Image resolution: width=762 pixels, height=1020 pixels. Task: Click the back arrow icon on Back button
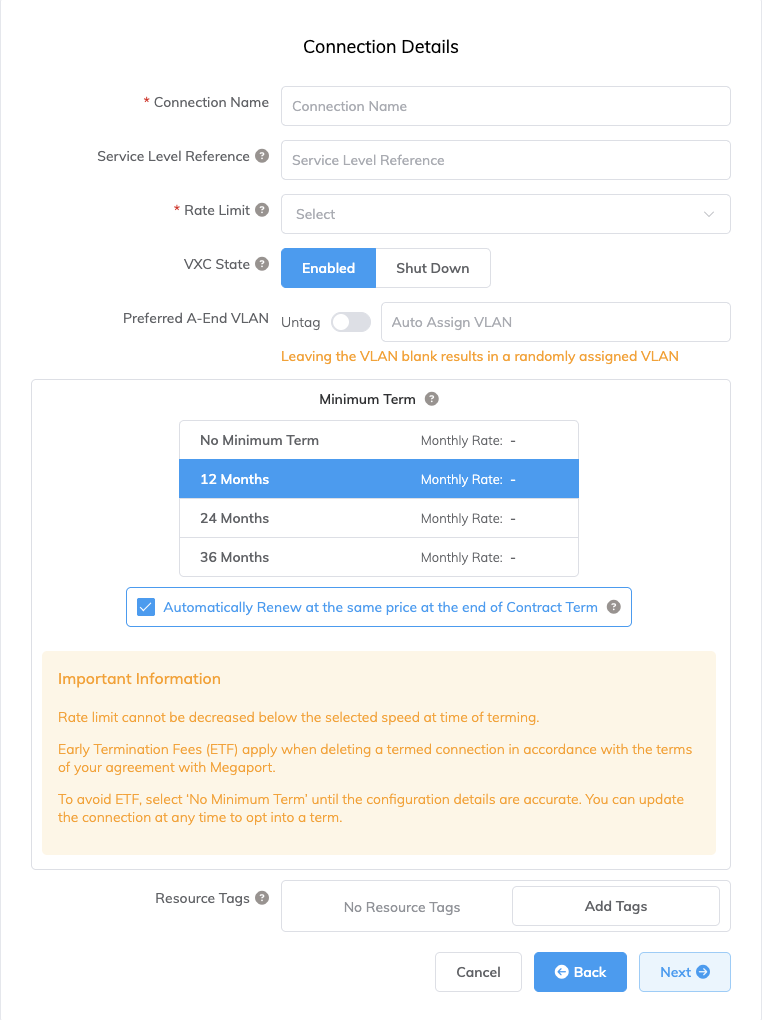click(x=561, y=971)
